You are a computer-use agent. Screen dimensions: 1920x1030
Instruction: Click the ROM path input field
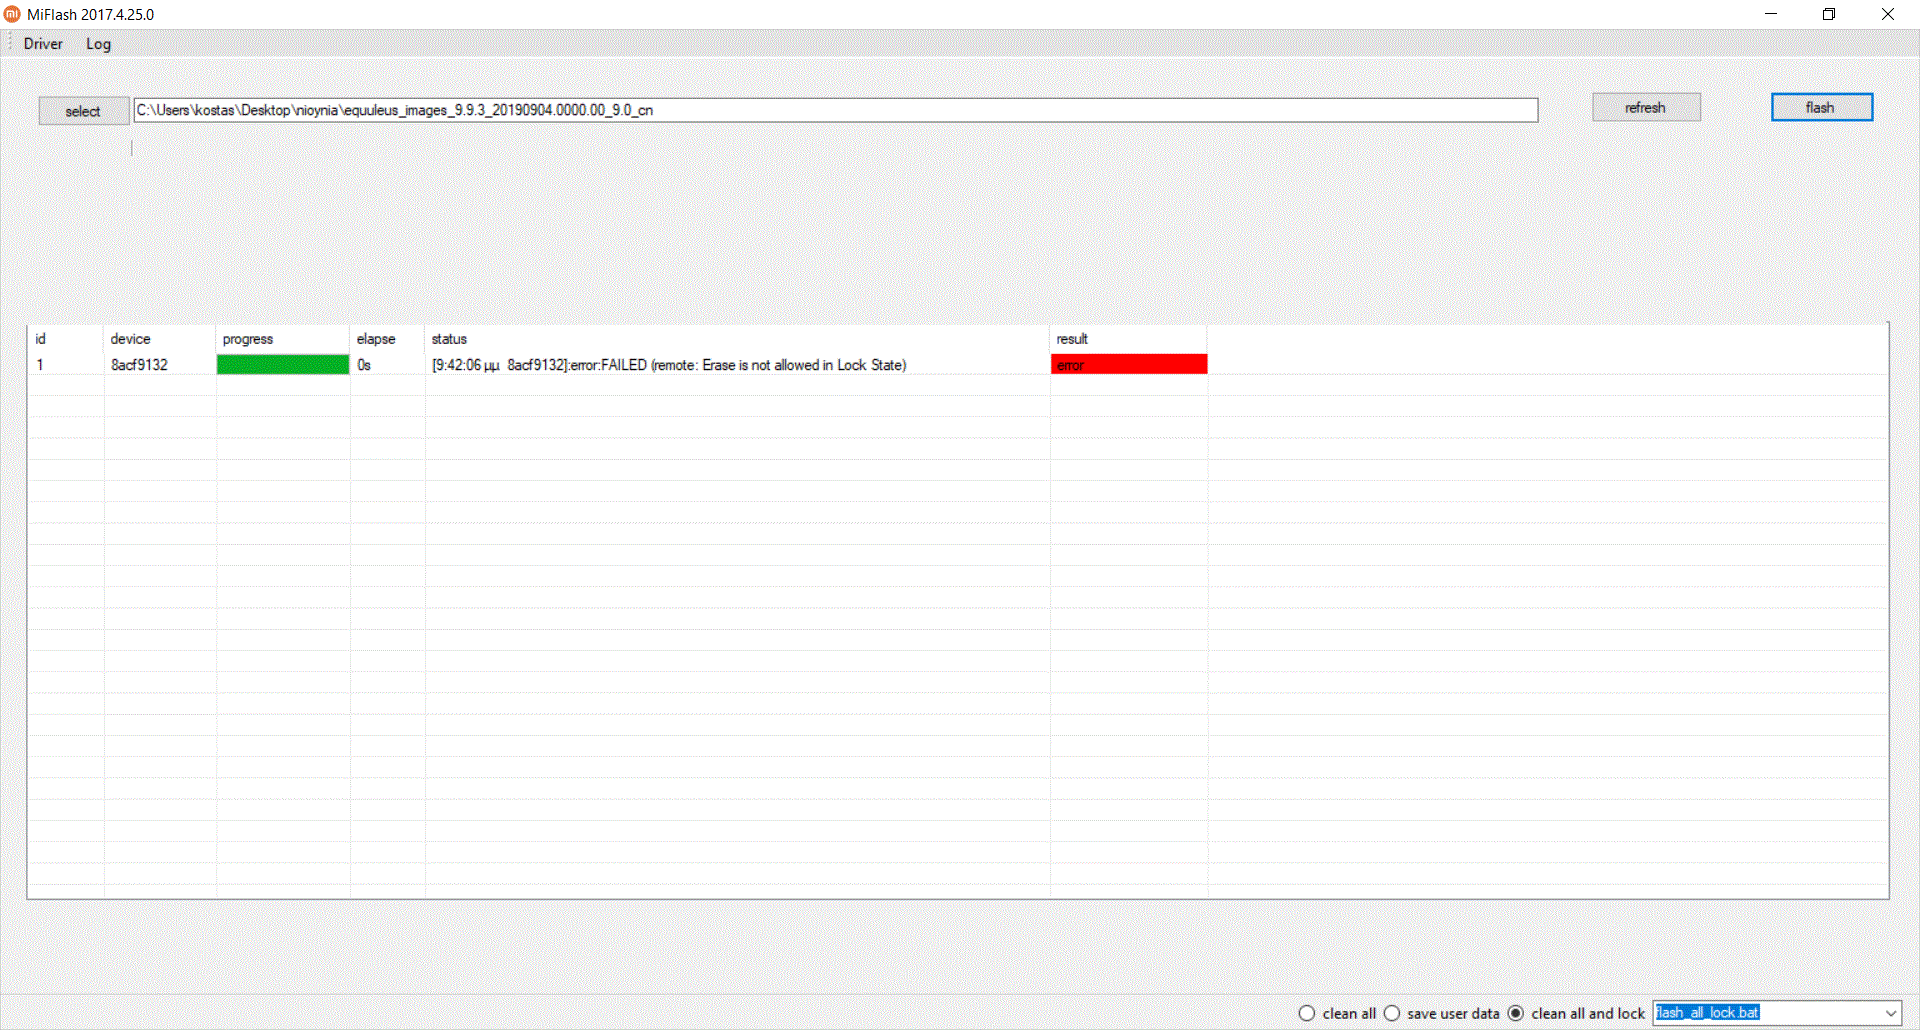836,110
